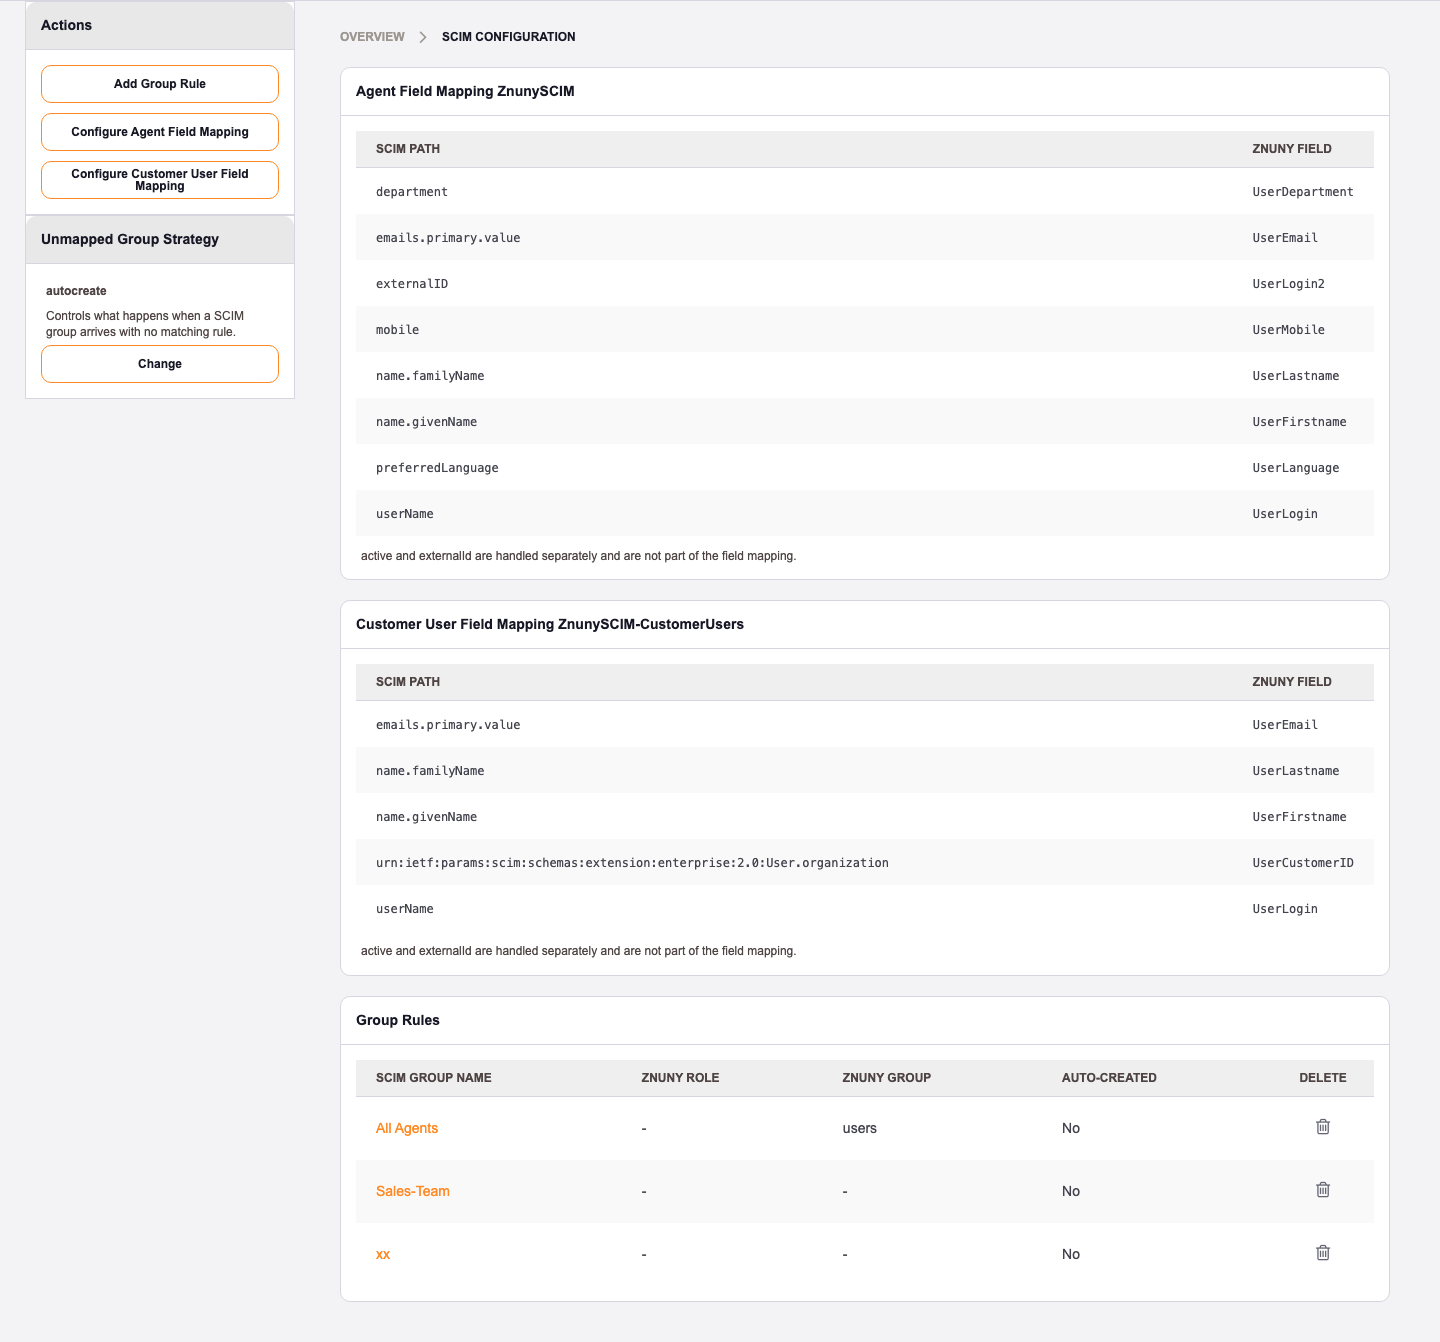Select UserFirstname in Customer User mapping
1440x1342 pixels.
coord(1299,817)
